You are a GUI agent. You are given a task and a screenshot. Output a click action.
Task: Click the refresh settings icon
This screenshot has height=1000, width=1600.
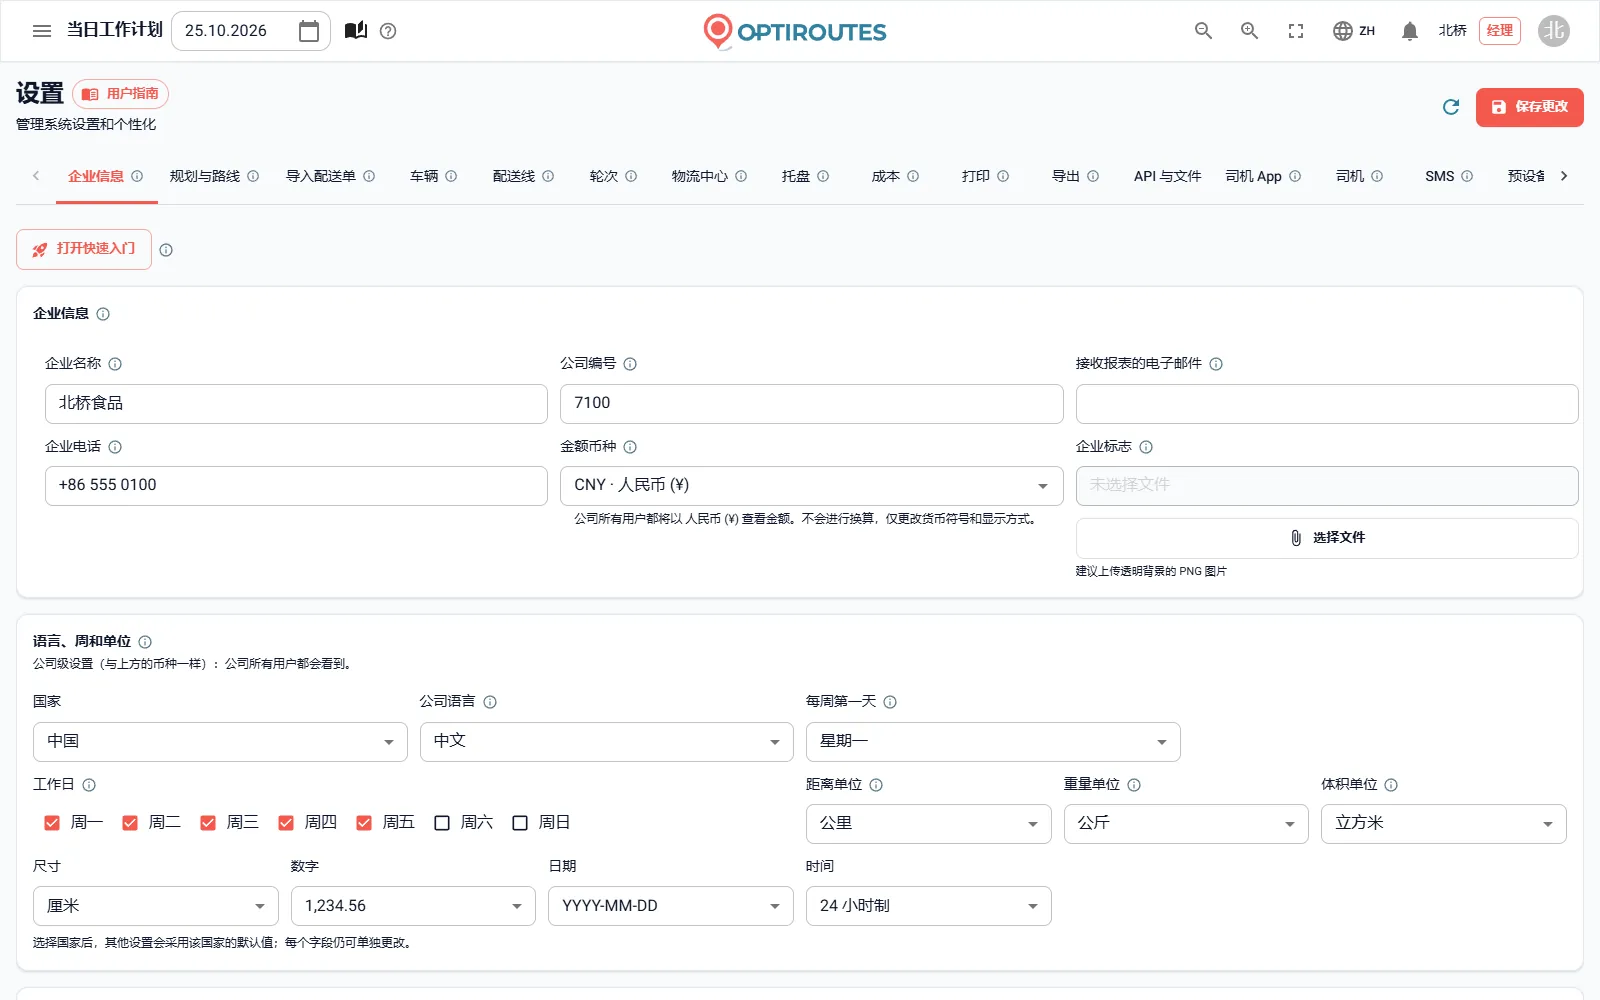point(1451,107)
